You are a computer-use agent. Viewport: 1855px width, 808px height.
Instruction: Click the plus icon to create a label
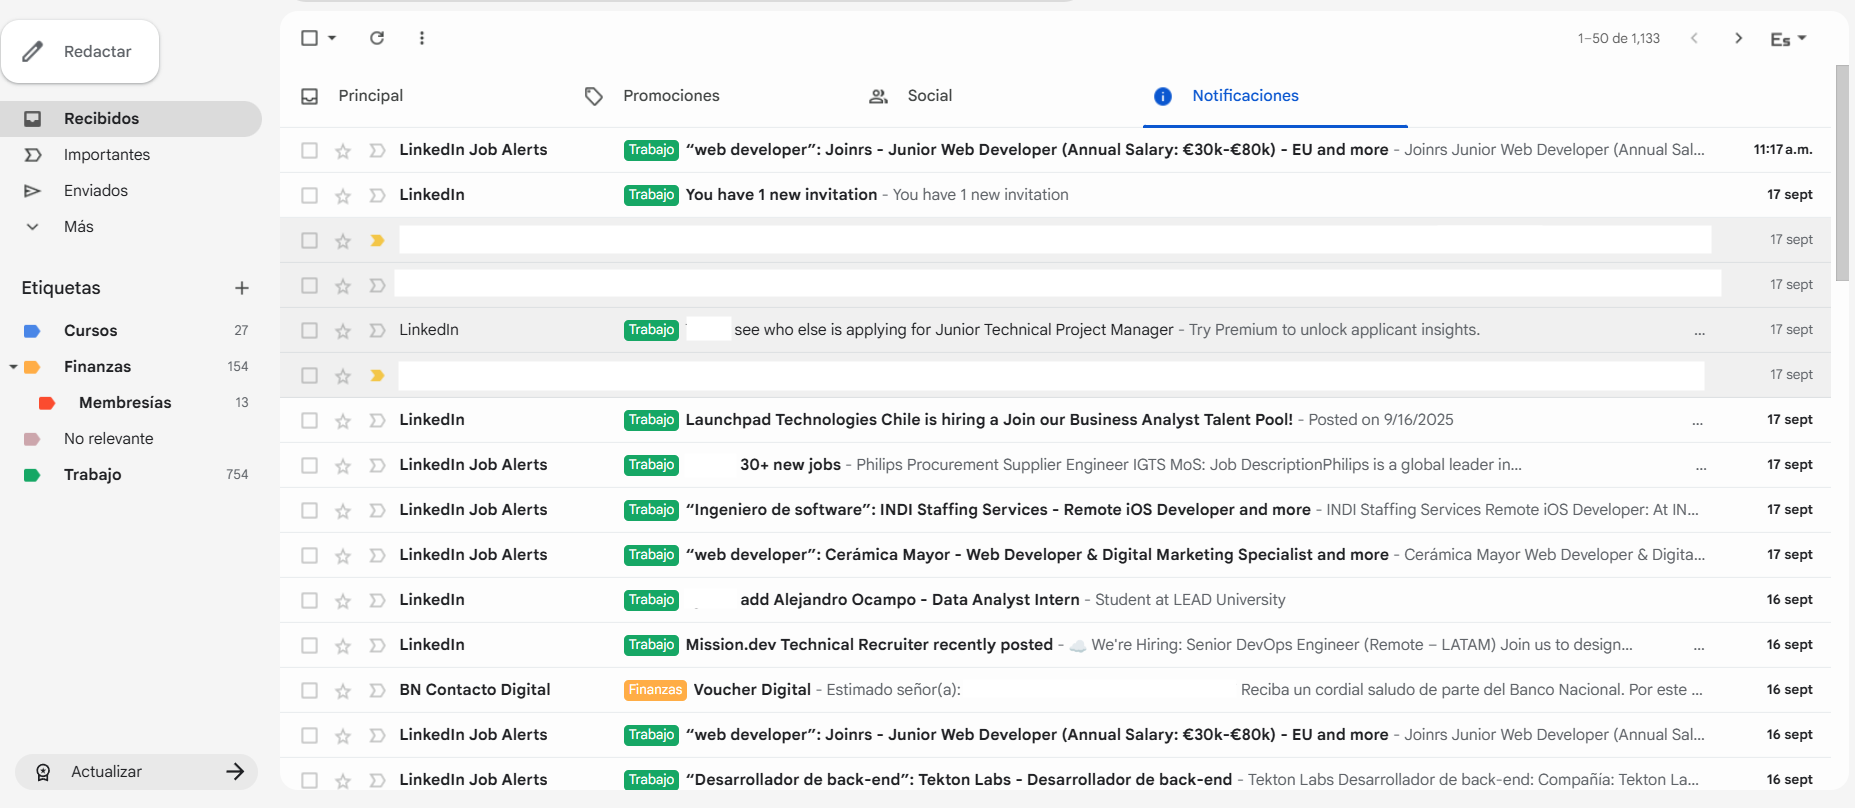[x=242, y=288]
